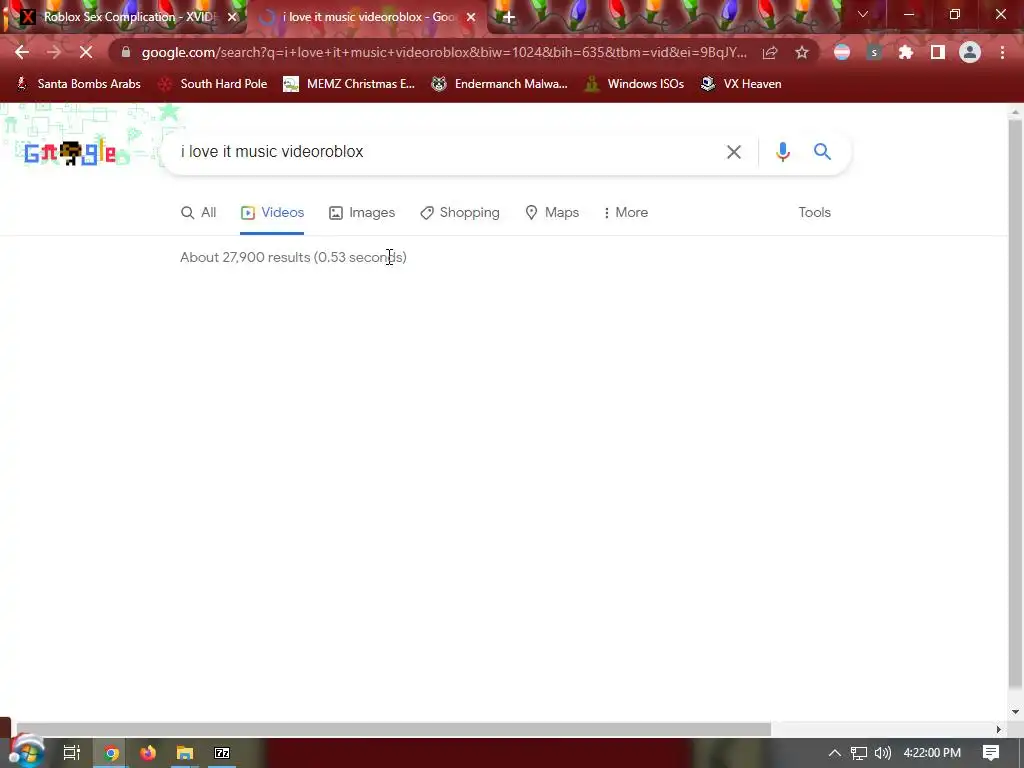This screenshot has width=1024, height=768.
Task: Open the VX Heaven bookmark
Action: pos(741,84)
